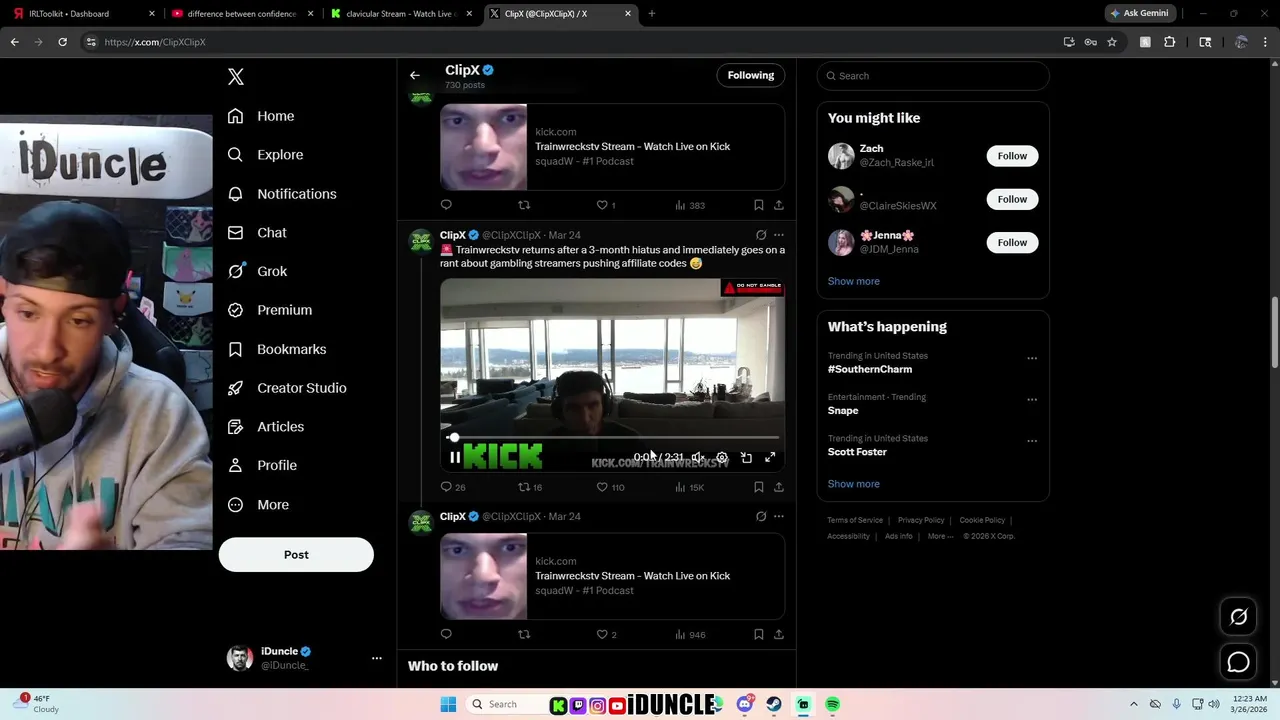1280x720 pixels.
Task: Open Premium in the sidebar
Action: pyautogui.click(x=270, y=310)
